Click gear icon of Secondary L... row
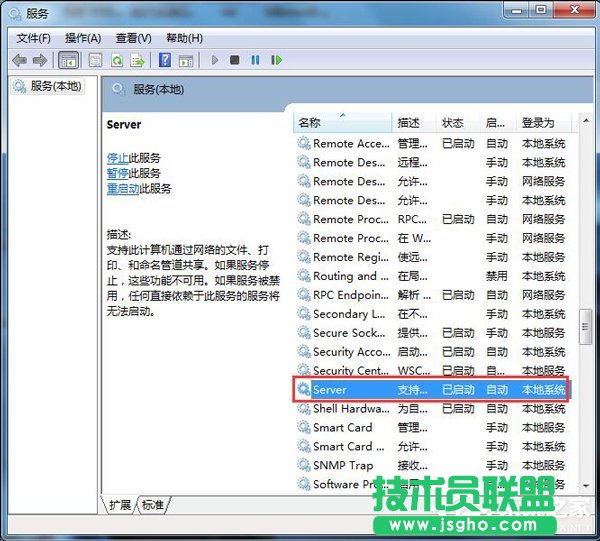Viewport: 600px width, 541px height. (304, 314)
